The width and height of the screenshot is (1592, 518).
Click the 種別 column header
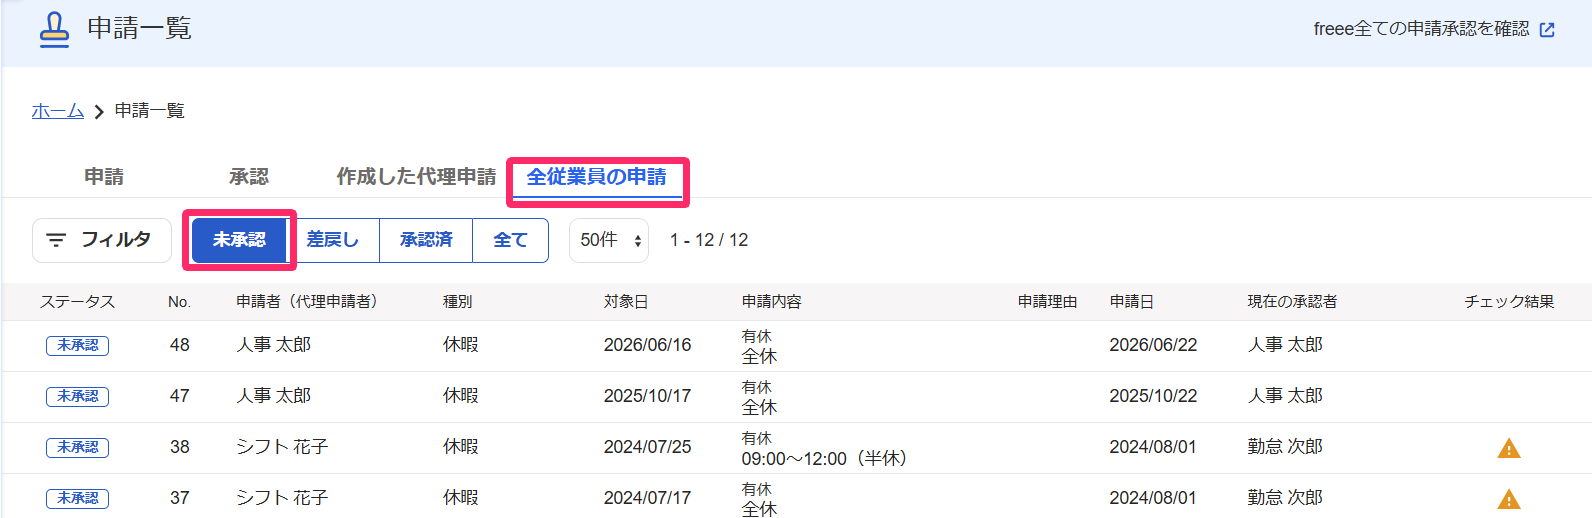click(457, 302)
